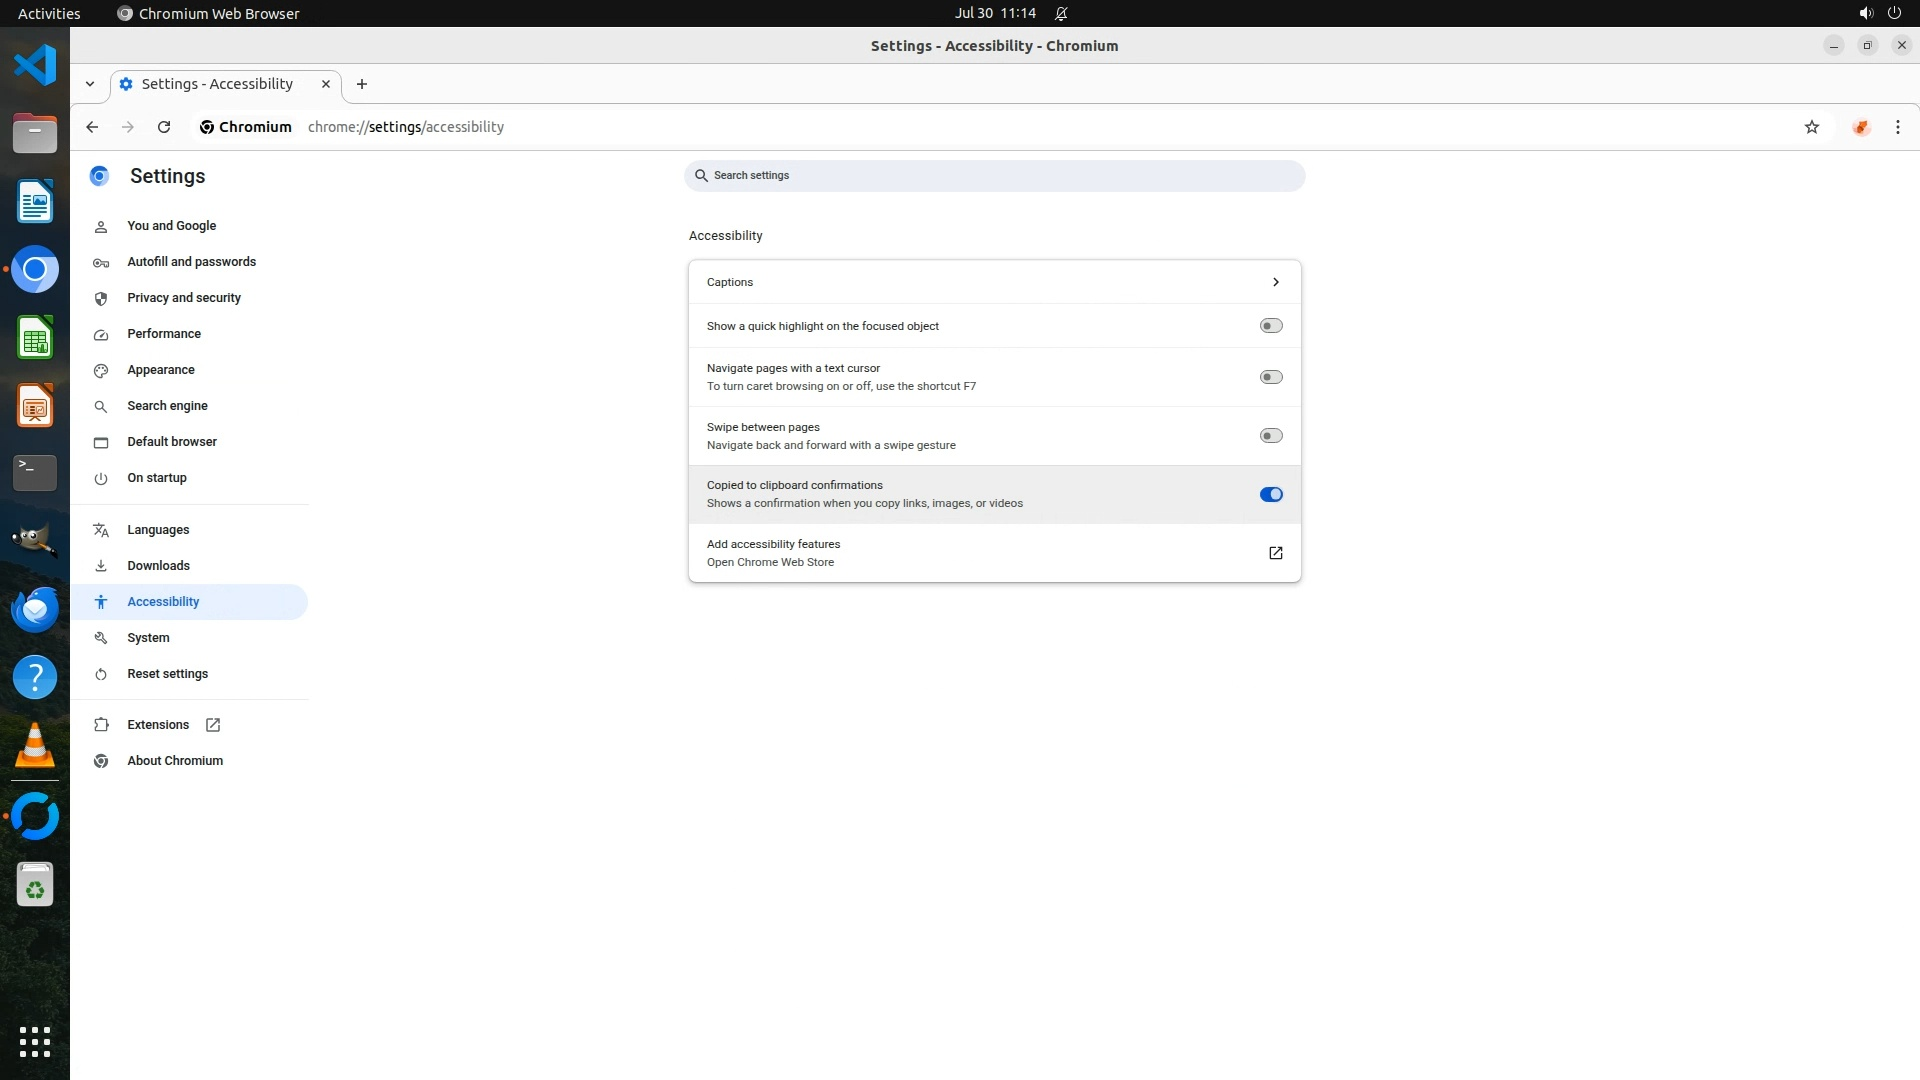
Task: Open the profile avatar icon
Action: click(x=1860, y=127)
